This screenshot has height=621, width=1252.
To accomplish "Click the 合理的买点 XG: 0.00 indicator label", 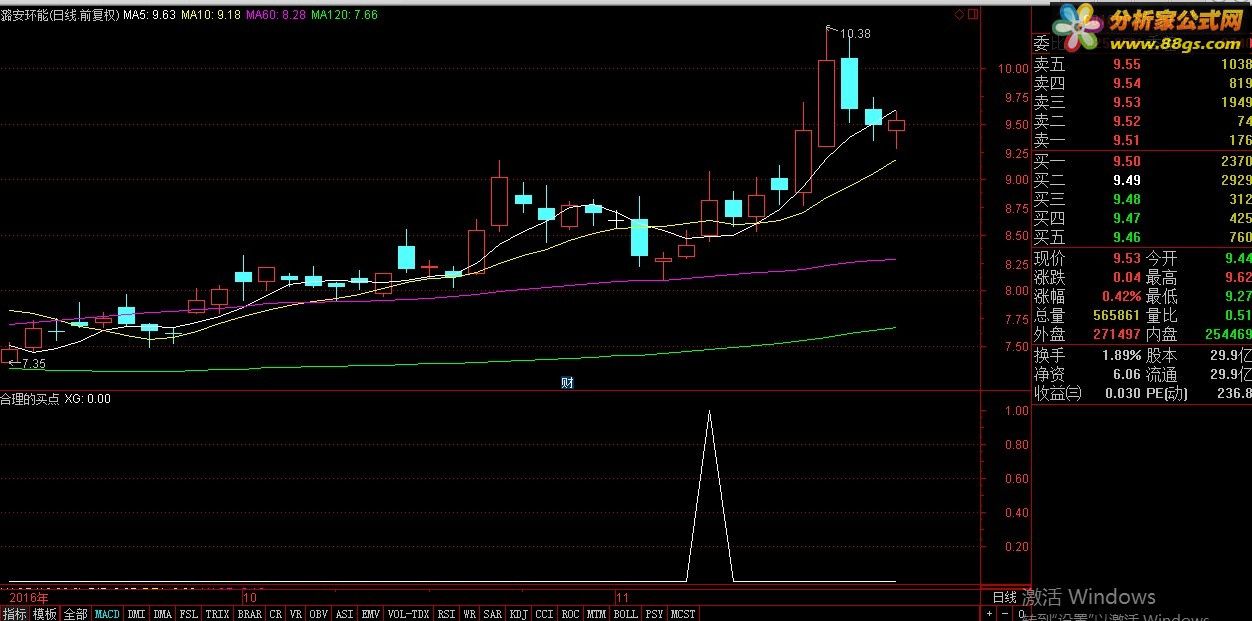I will click(x=56, y=398).
